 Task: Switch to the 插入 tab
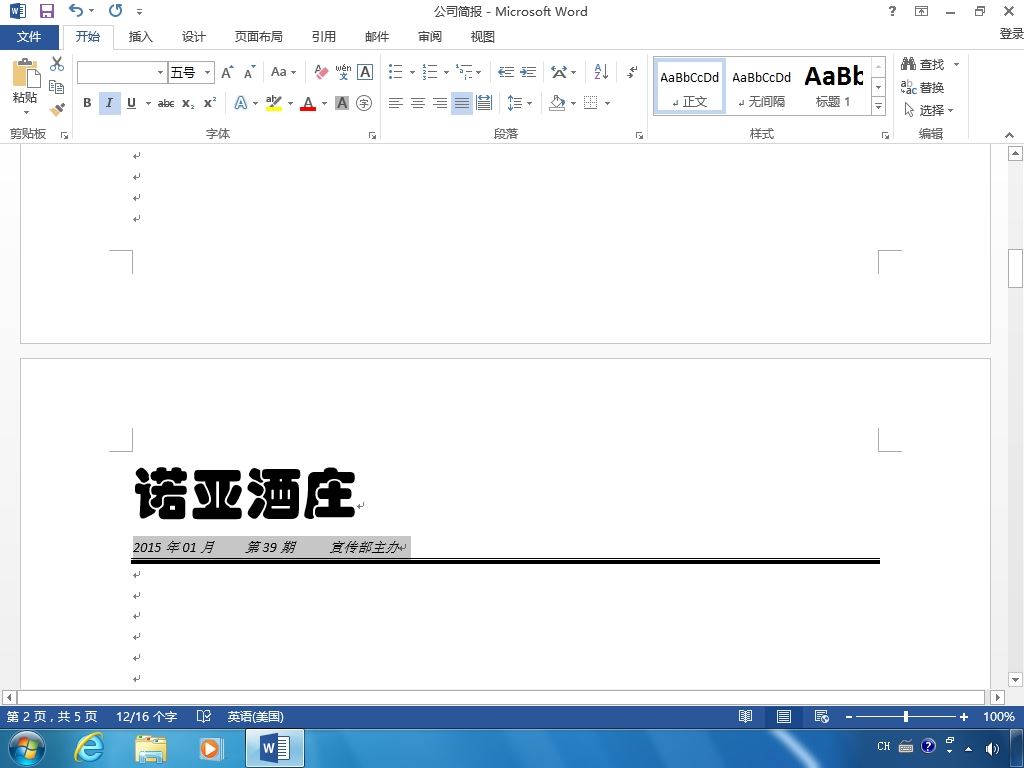[140, 37]
